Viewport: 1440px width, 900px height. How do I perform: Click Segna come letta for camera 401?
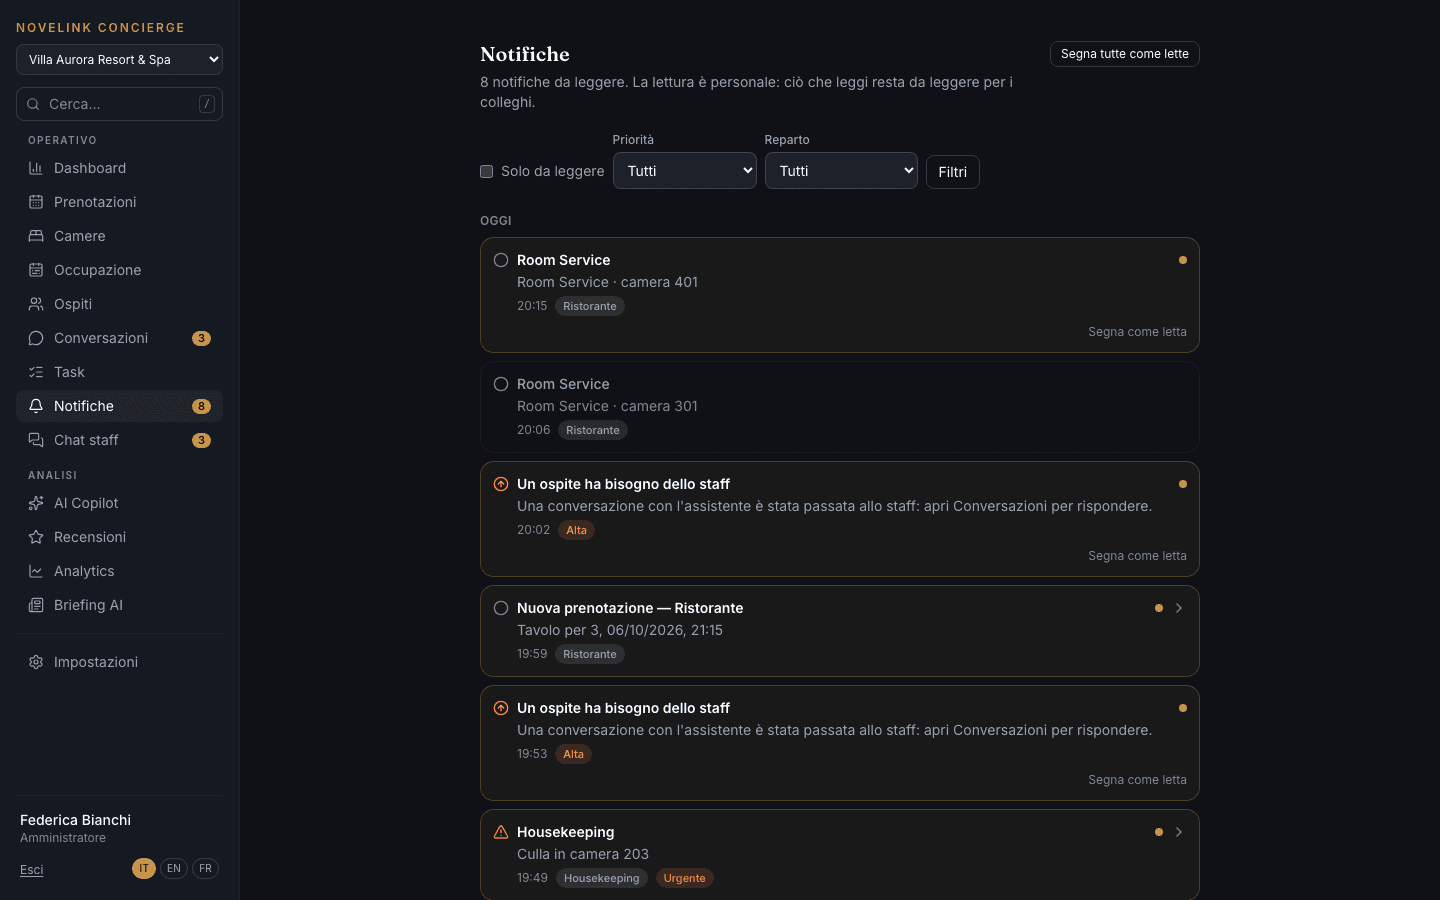coord(1137,332)
